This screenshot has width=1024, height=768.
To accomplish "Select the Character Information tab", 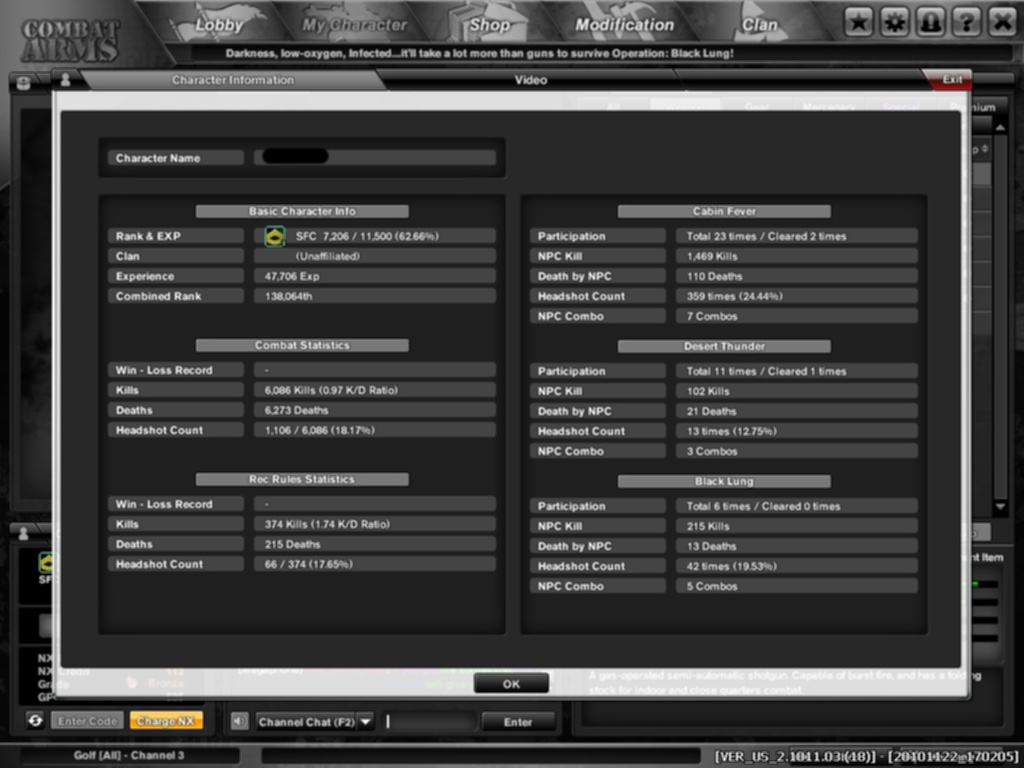I will (232, 80).
